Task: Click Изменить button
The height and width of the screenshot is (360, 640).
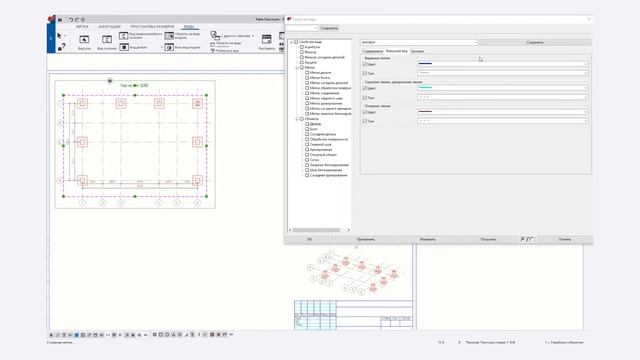Action: (427, 239)
